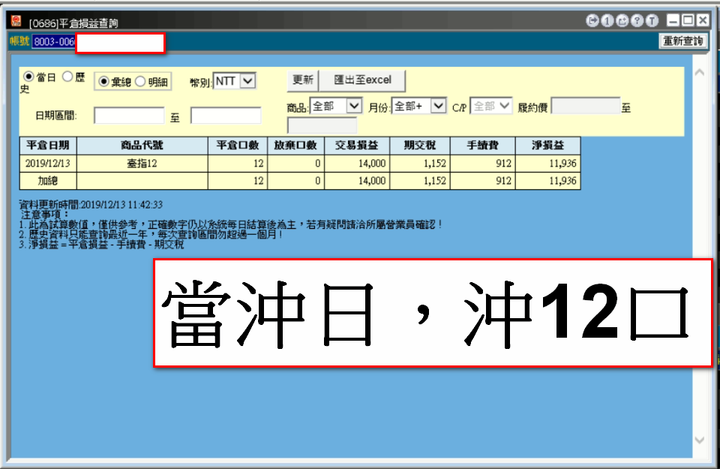Click the date cell 2019/12/13
This screenshot has width=720, height=469.
[x=48, y=164]
